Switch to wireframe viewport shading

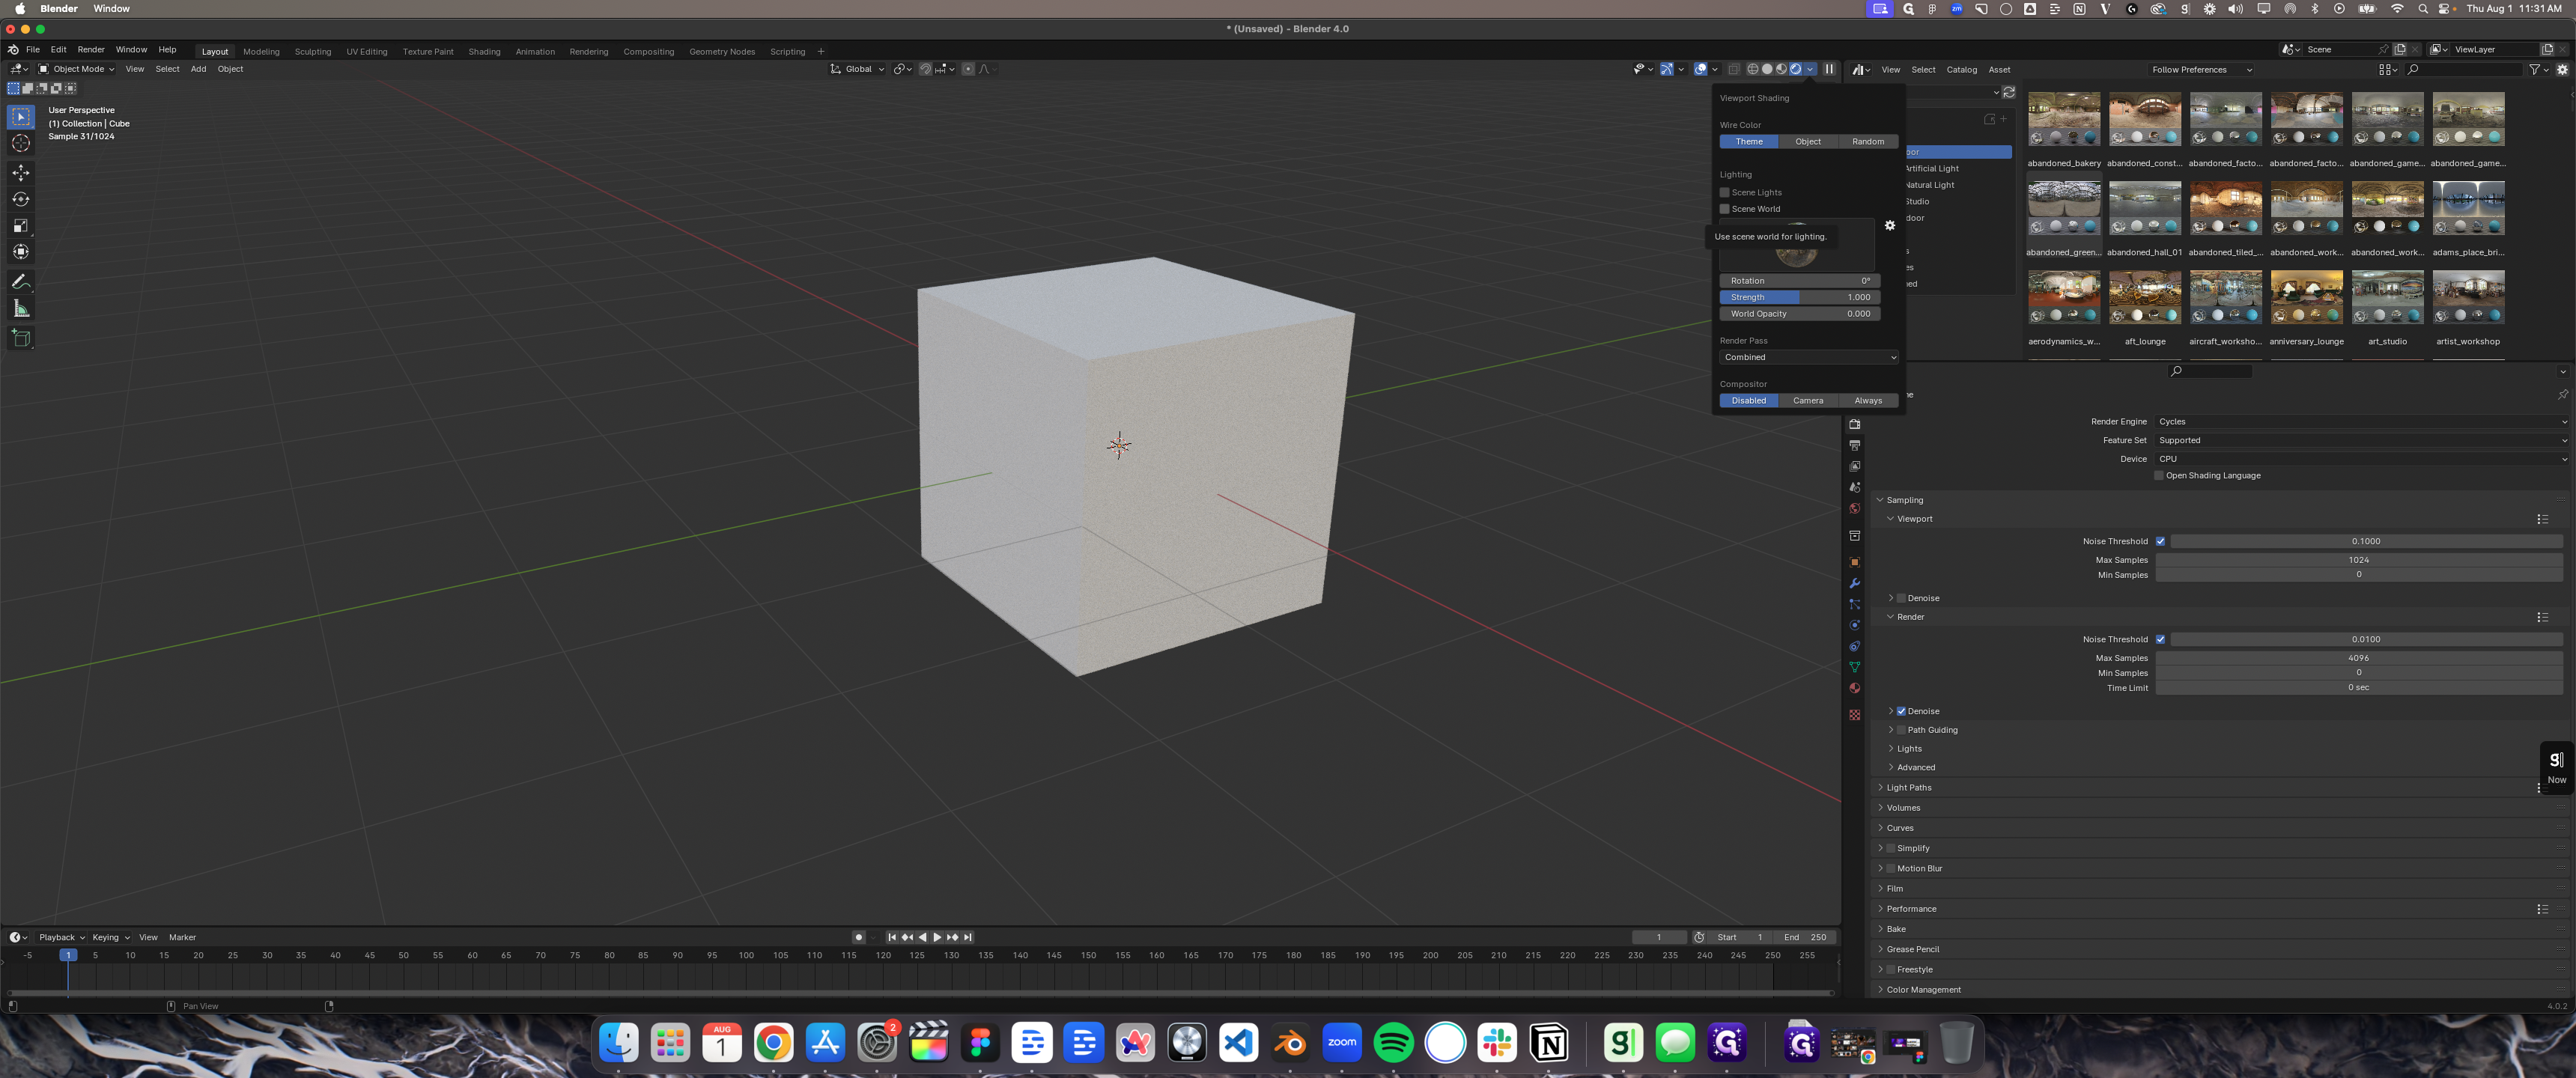tap(1753, 69)
